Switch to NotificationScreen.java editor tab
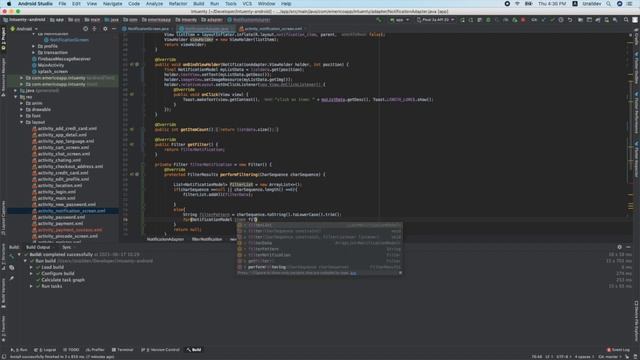640x360 pixels. tap(147, 29)
